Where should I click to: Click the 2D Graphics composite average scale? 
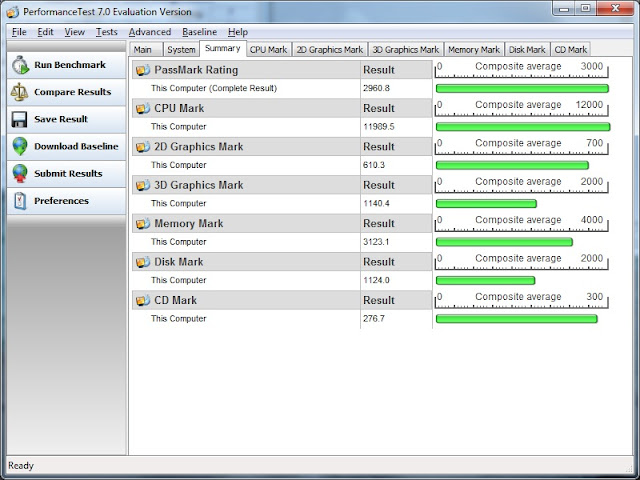point(521,147)
